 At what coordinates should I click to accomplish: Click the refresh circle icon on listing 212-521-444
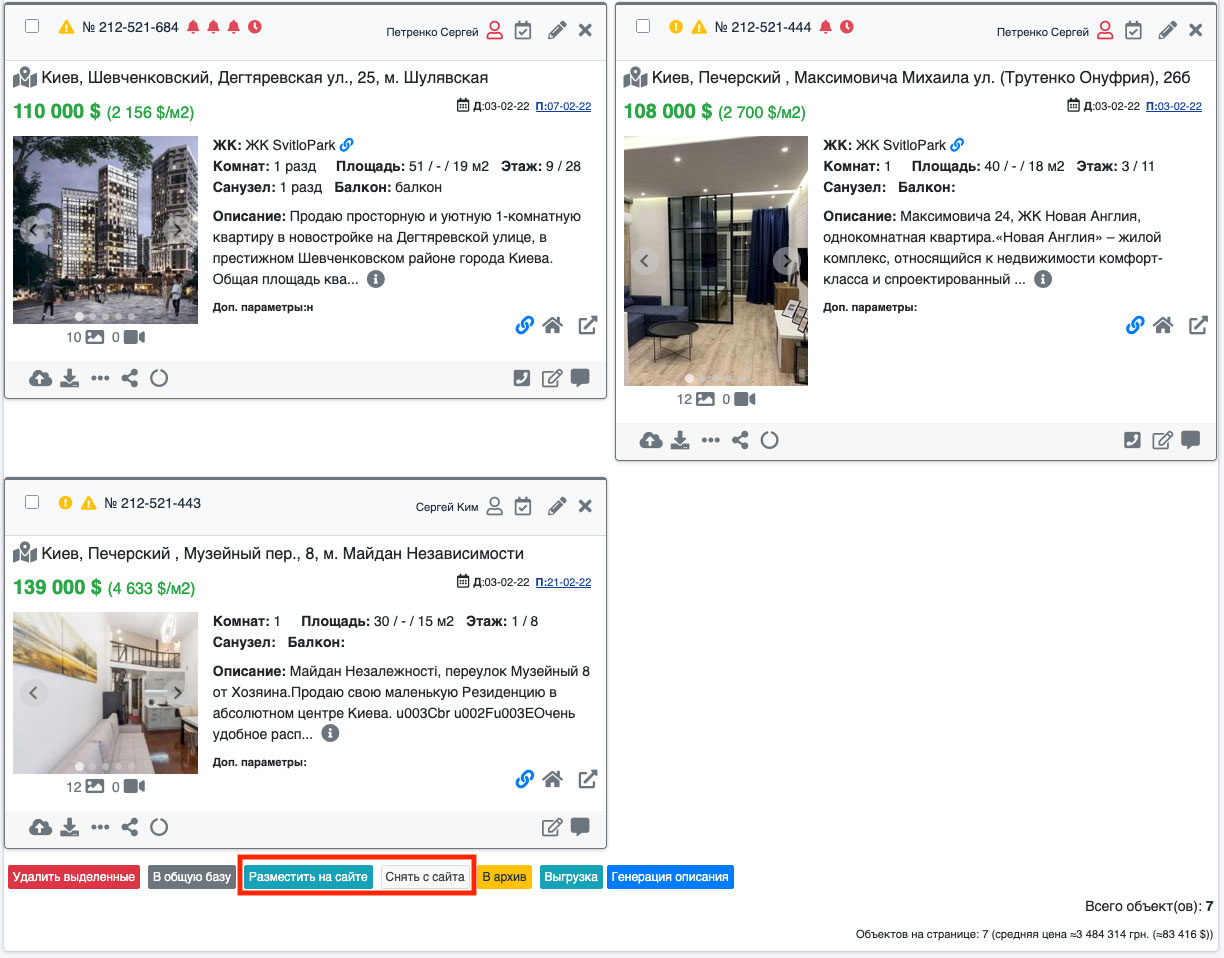tap(769, 440)
